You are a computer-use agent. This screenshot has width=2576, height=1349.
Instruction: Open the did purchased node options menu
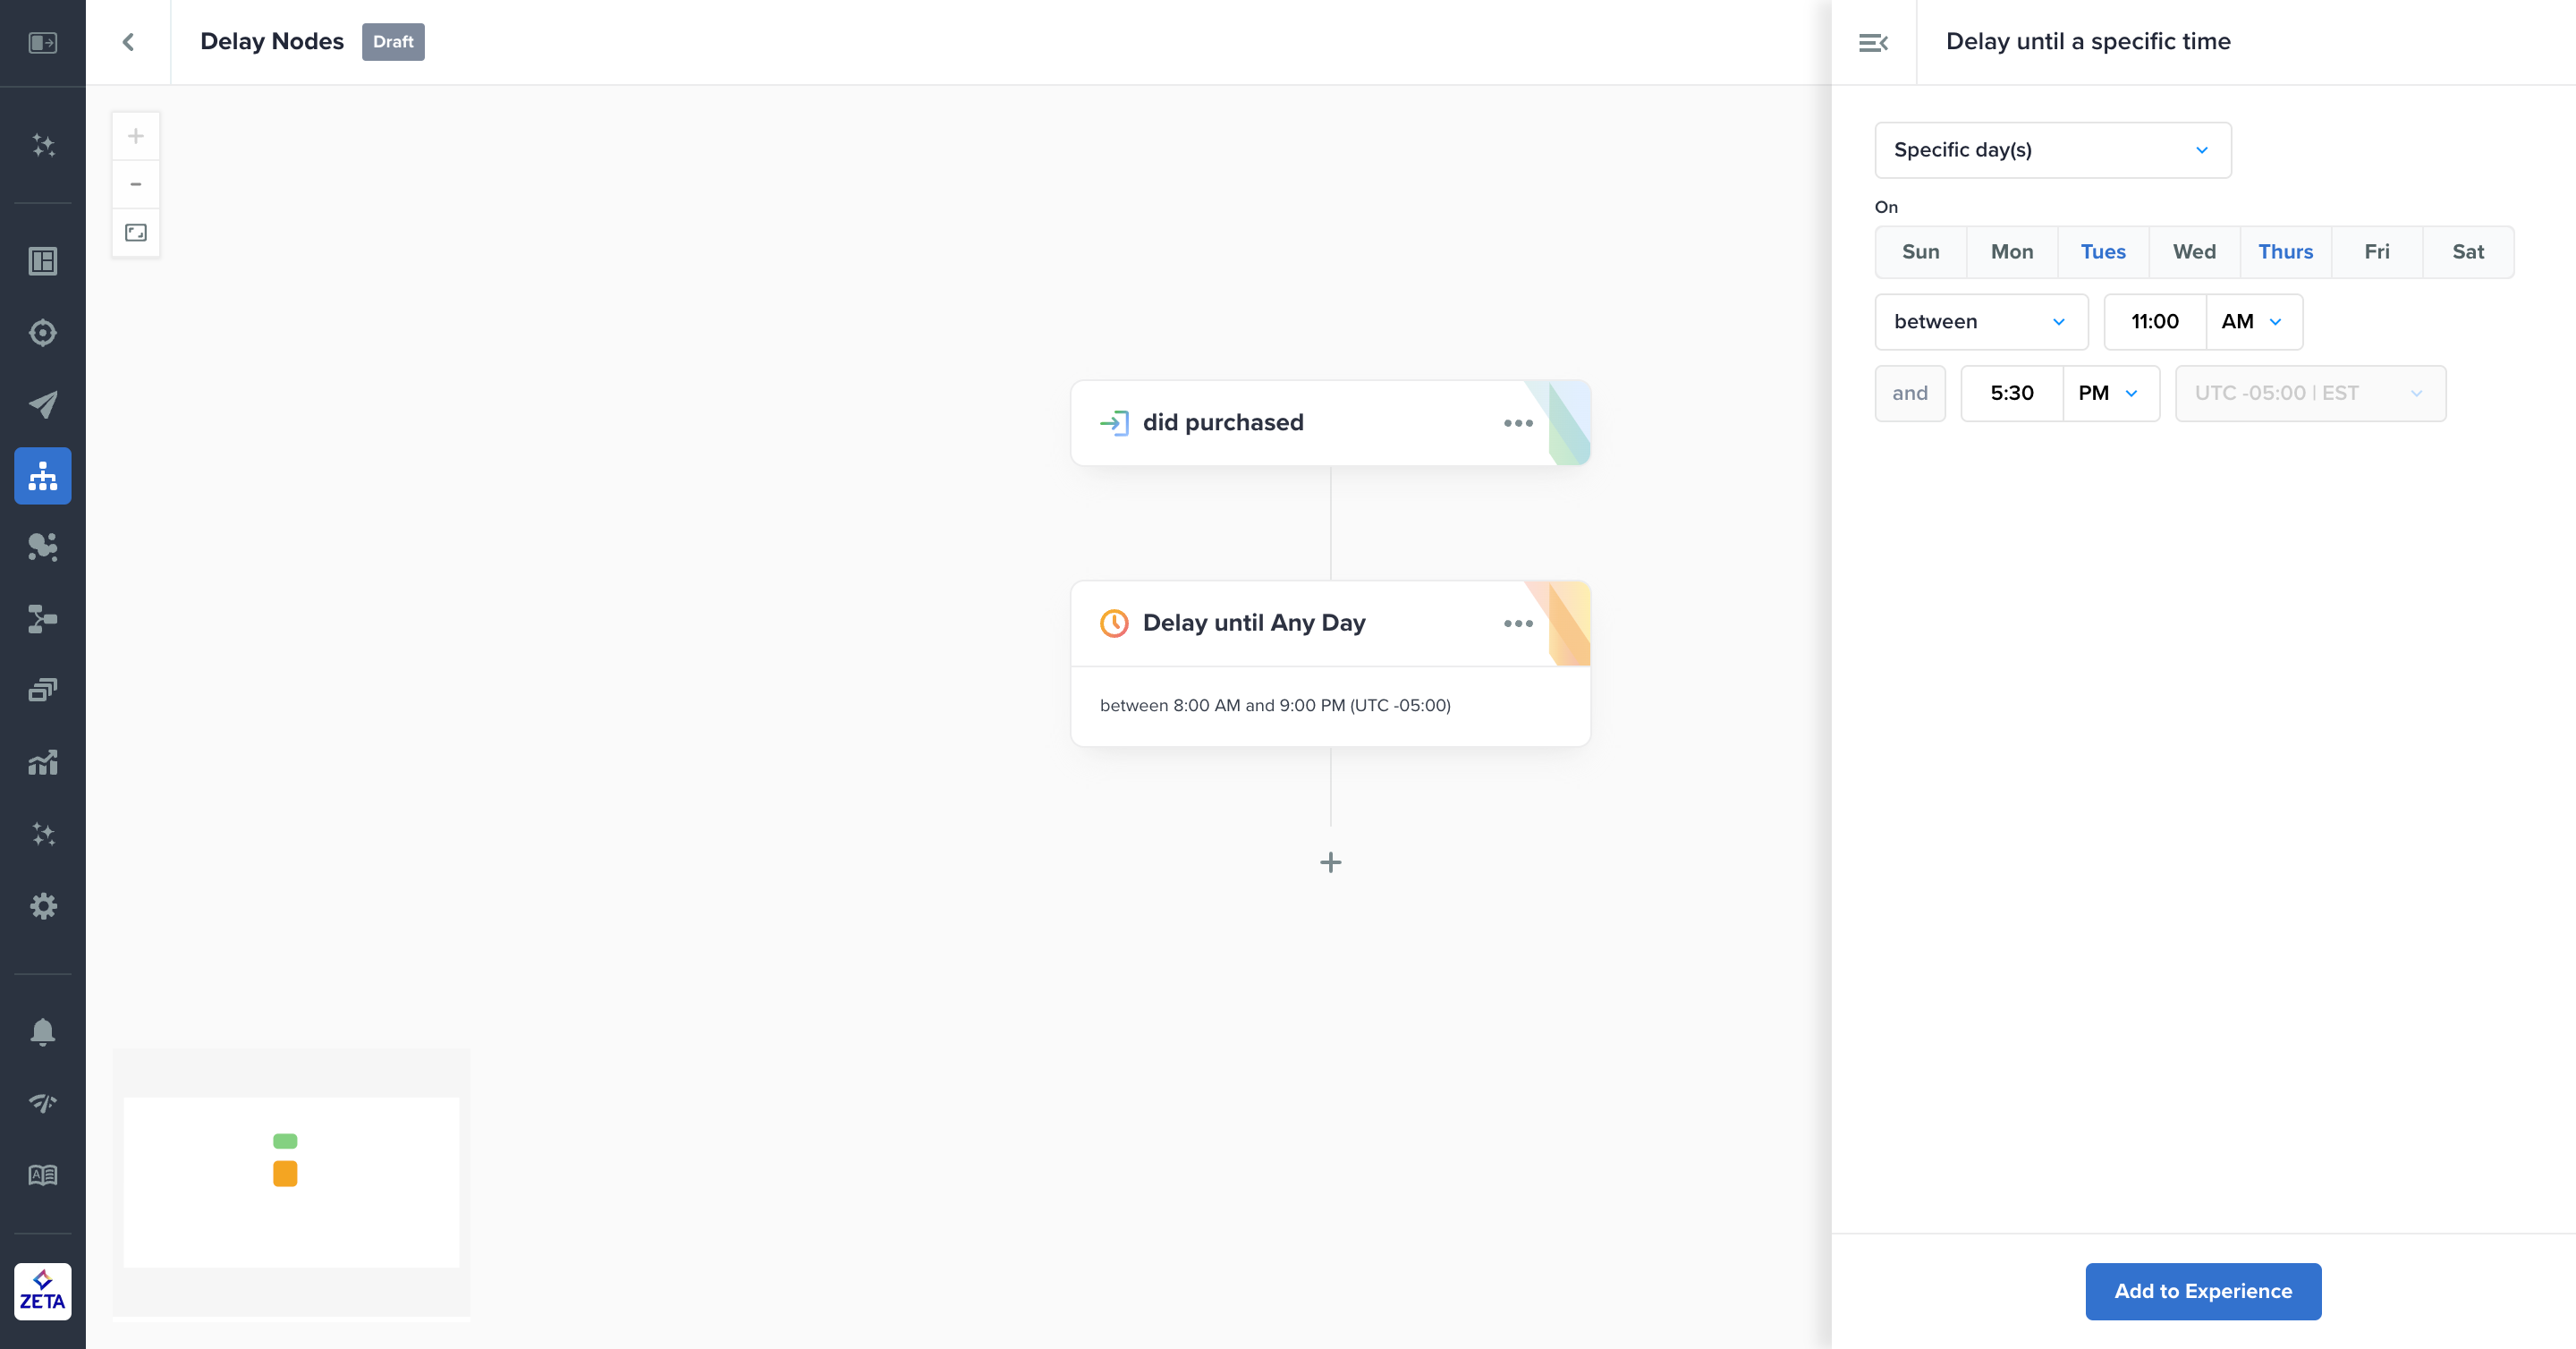point(1518,423)
